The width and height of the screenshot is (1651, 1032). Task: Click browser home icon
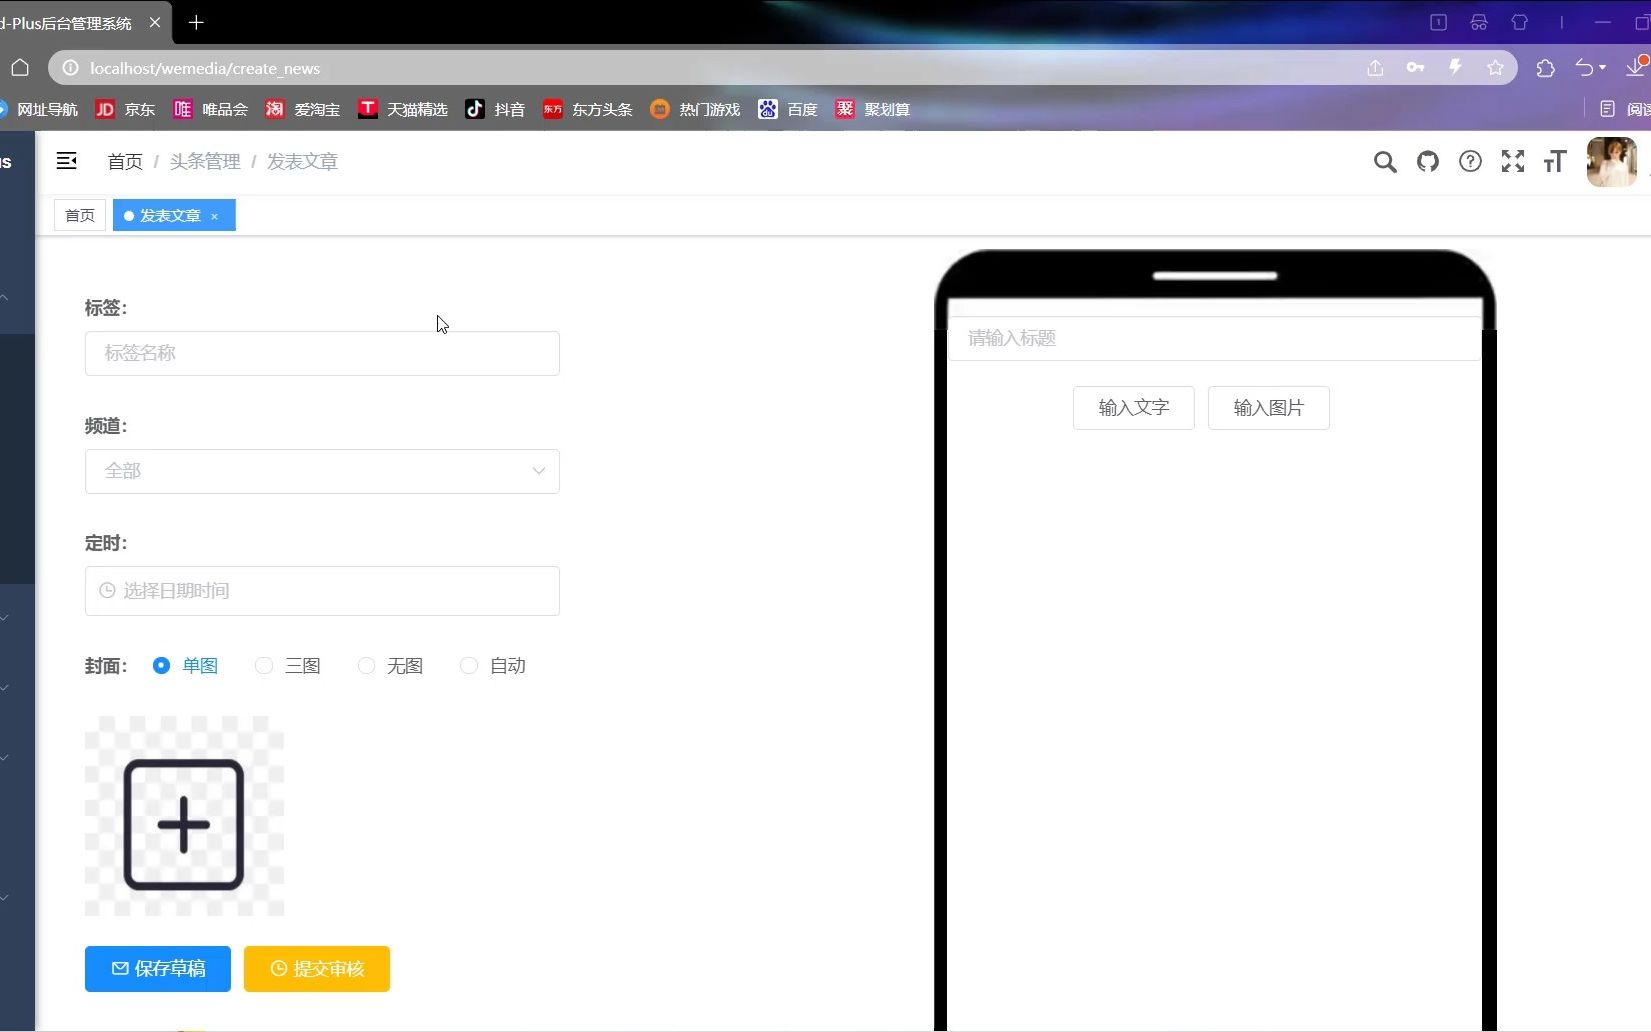20,68
